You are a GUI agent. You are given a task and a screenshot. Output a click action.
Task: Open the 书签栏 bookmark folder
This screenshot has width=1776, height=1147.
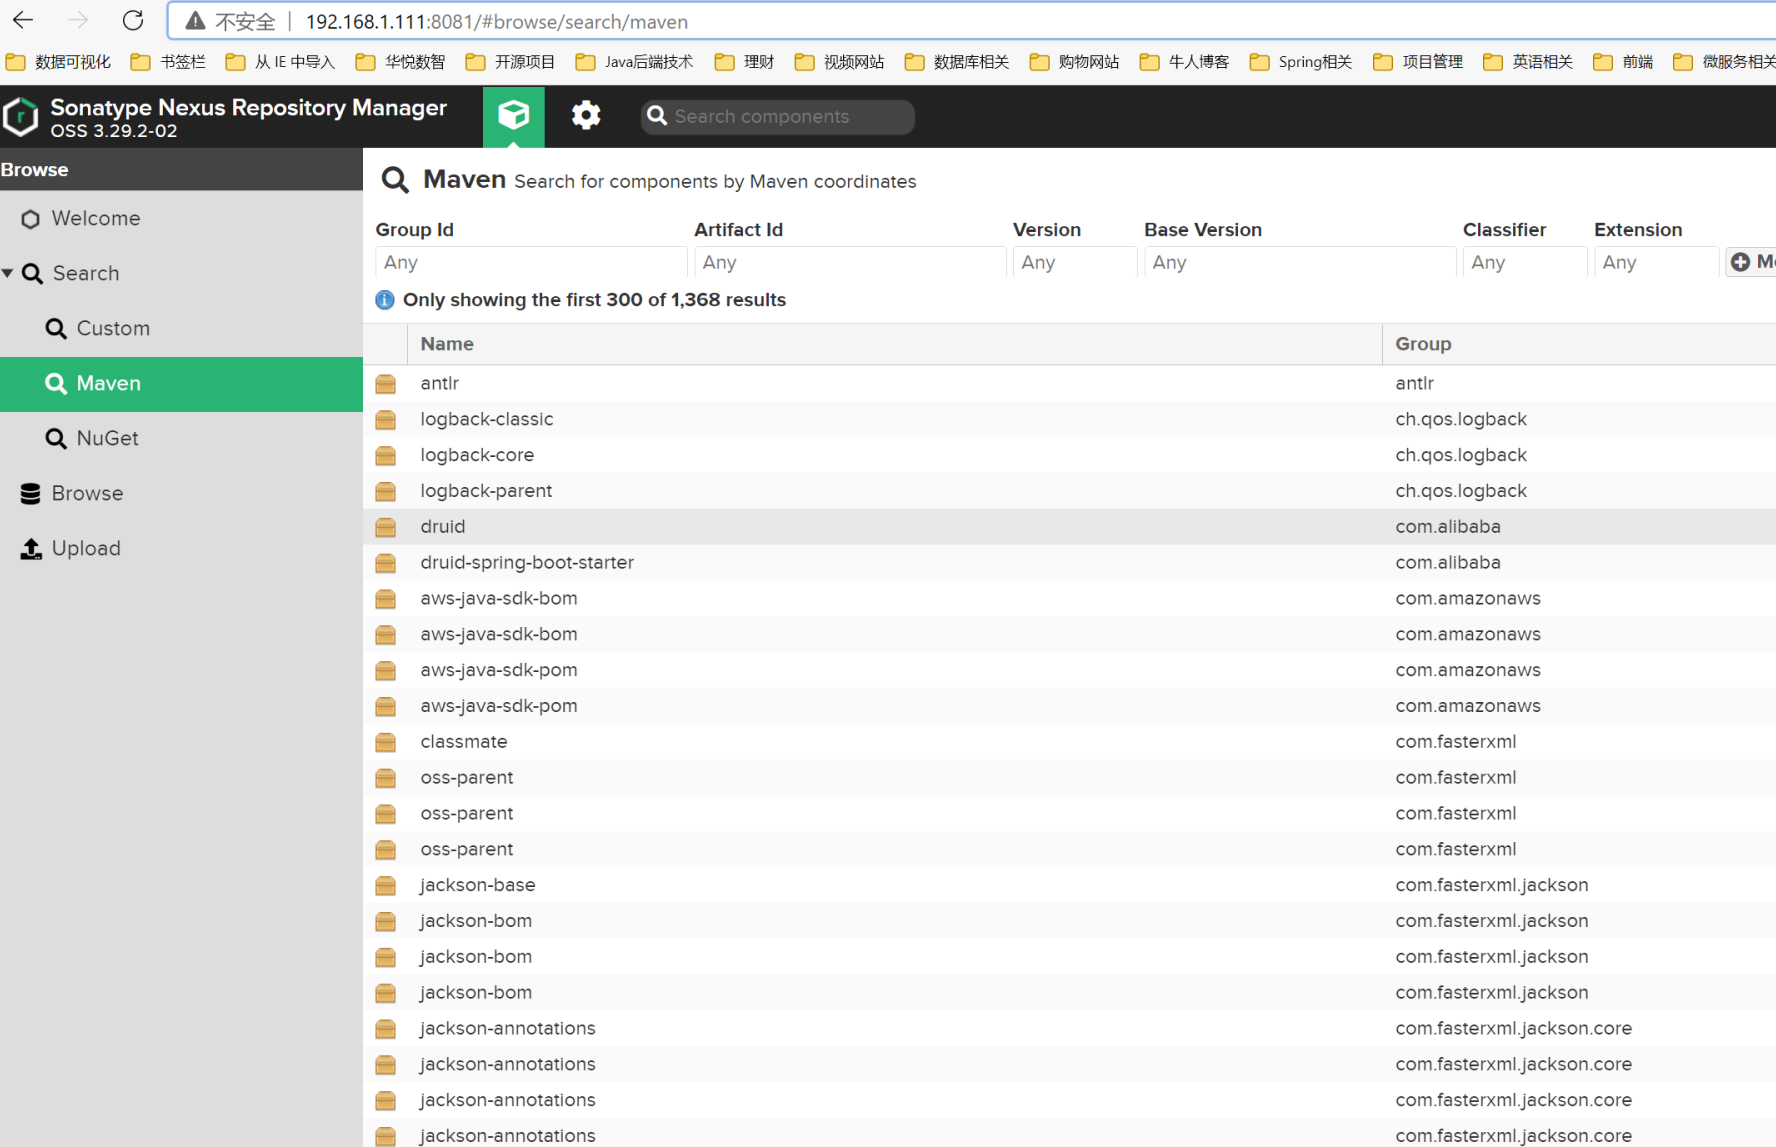pyautogui.click(x=168, y=62)
